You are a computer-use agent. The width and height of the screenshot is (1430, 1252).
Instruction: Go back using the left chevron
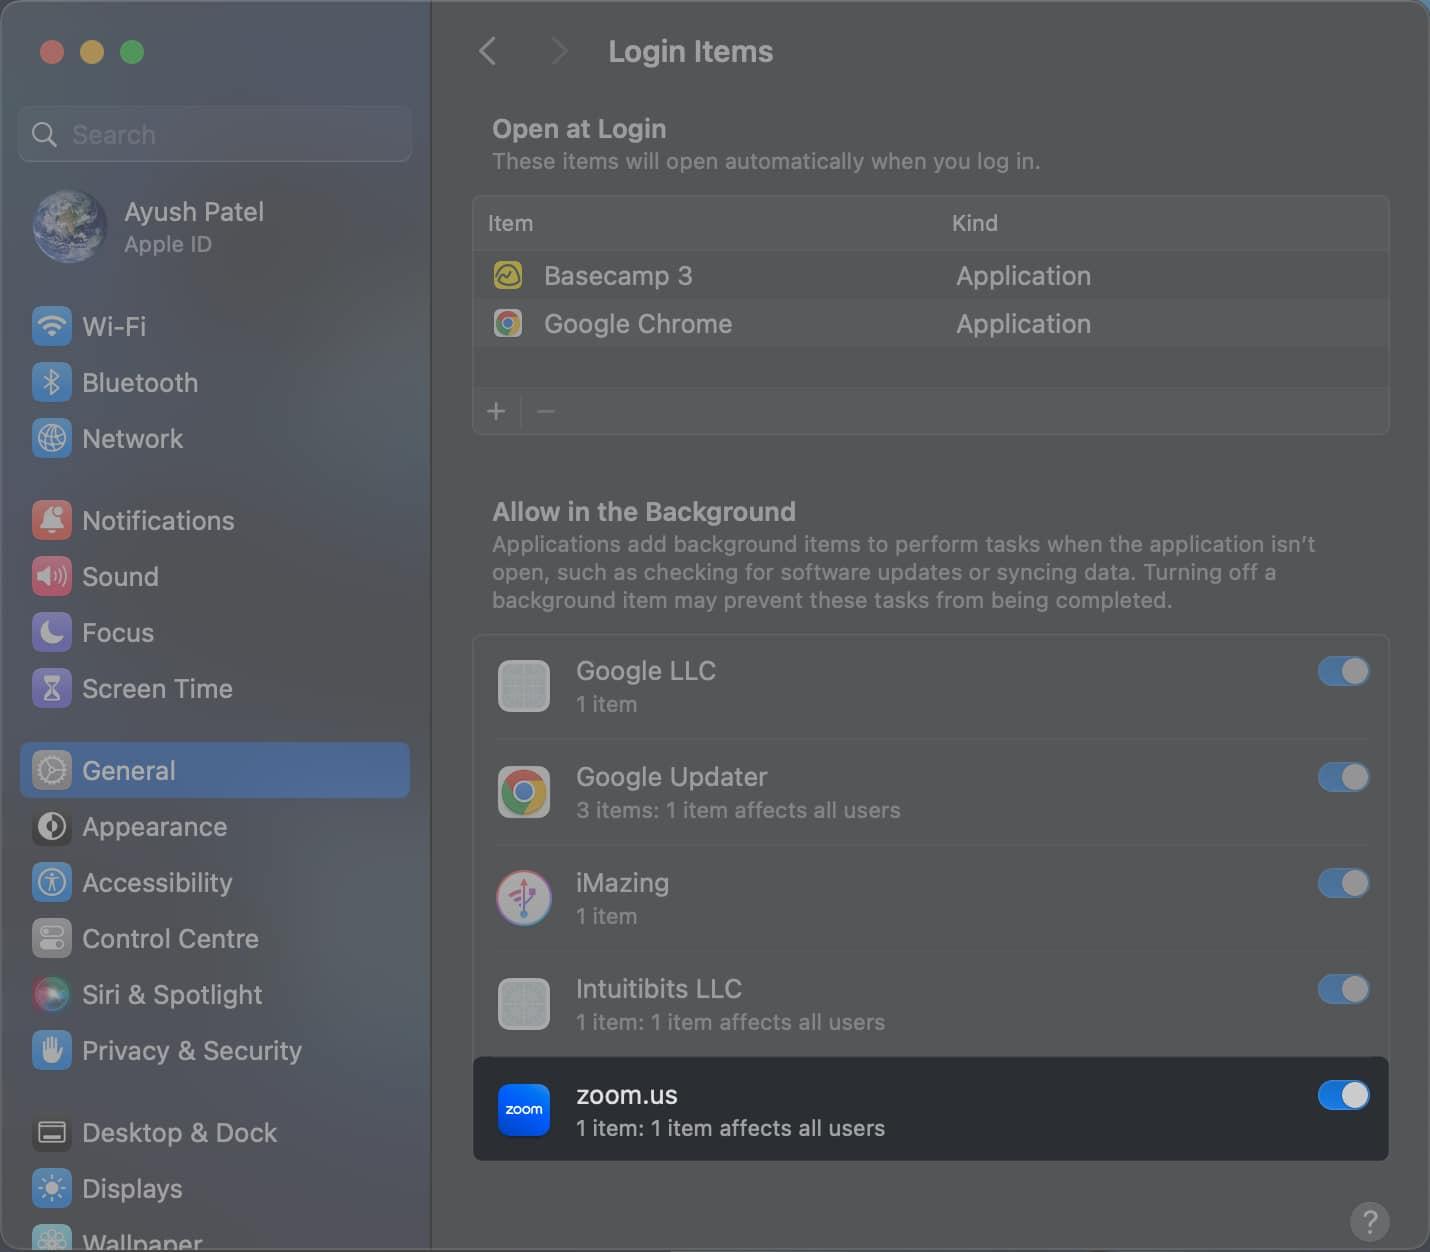pyautogui.click(x=488, y=51)
